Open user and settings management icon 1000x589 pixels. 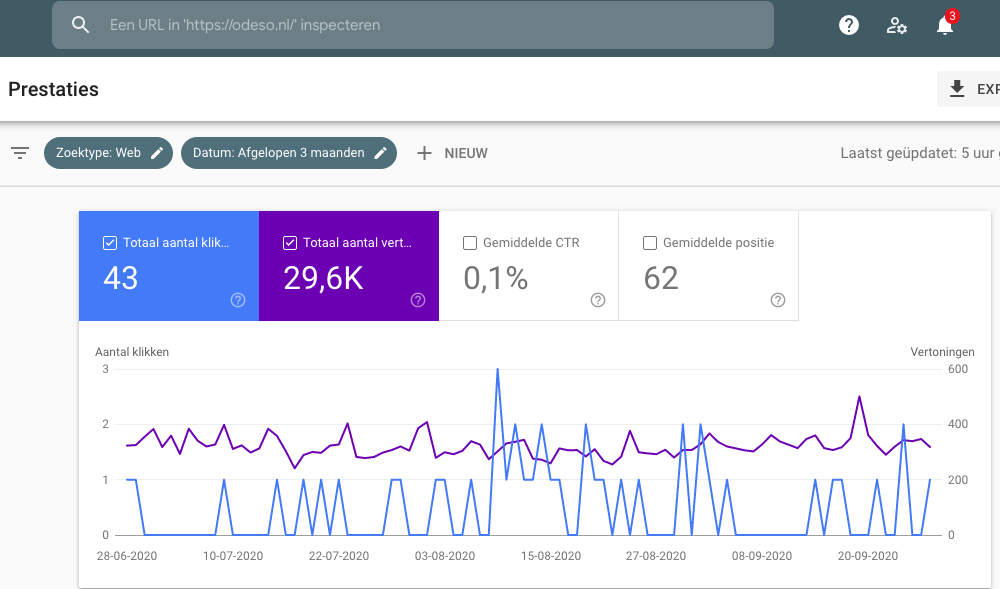pos(897,25)
